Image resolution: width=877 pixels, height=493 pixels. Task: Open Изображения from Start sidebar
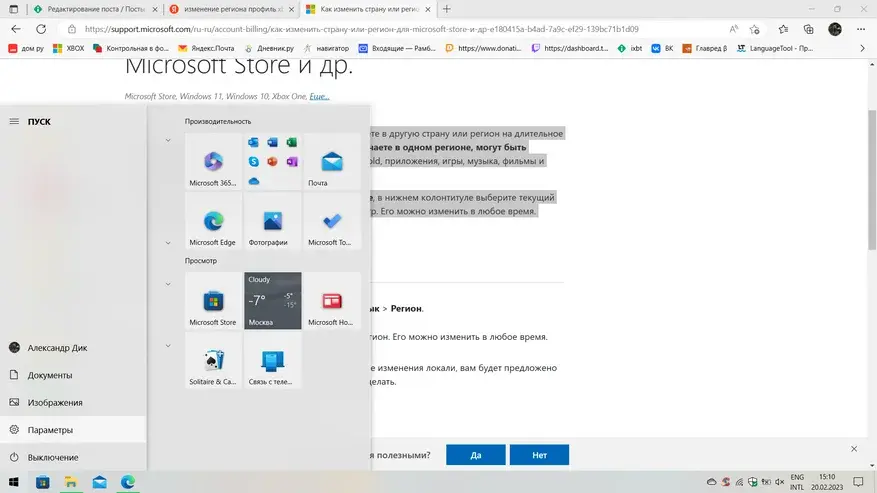73,402
